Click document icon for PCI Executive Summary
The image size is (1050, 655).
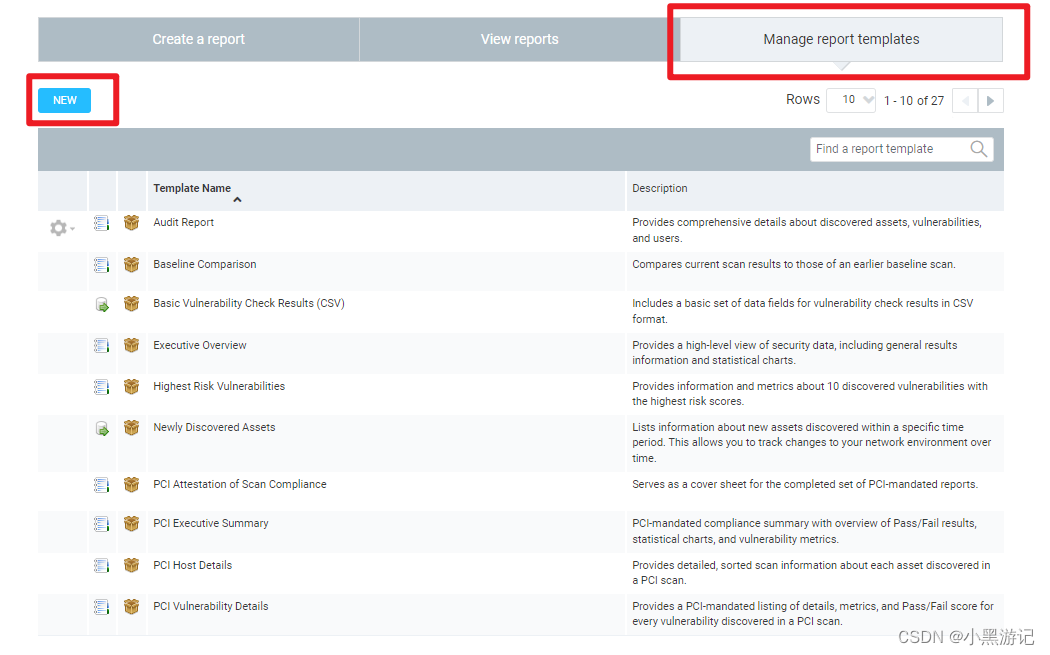pyautogui.click(x=101, y=524)
